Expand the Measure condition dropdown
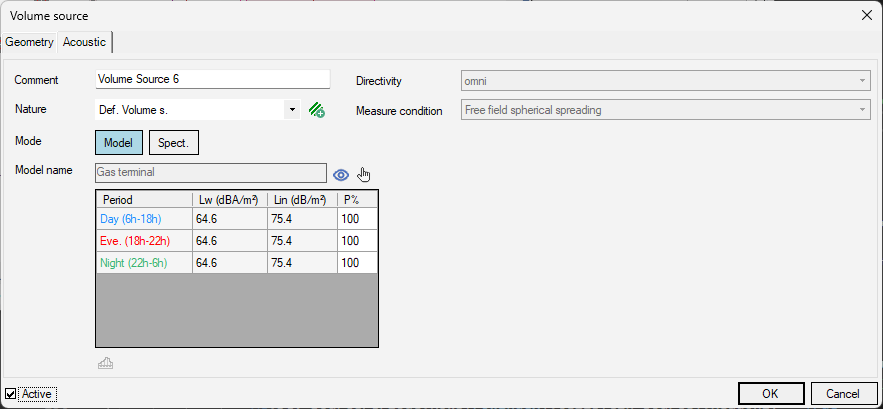883x409 pixels. (666, 110)
